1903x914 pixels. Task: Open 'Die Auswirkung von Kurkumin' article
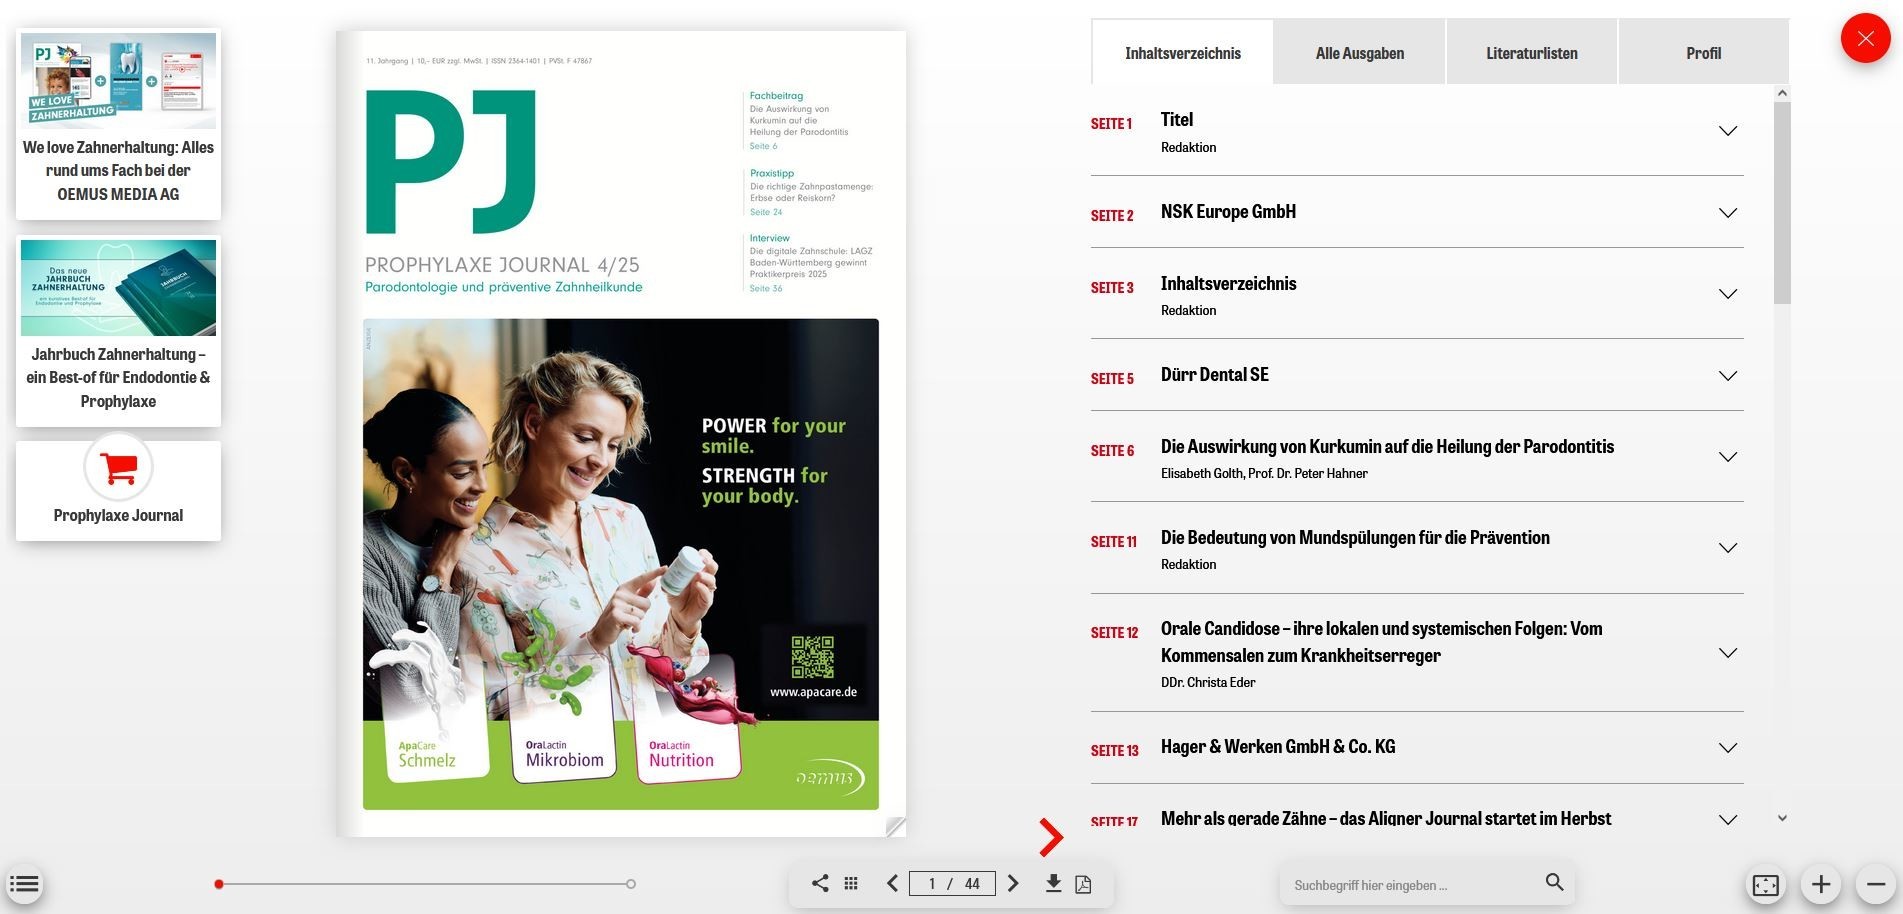pyautogui.click(x=1387, y=447)
